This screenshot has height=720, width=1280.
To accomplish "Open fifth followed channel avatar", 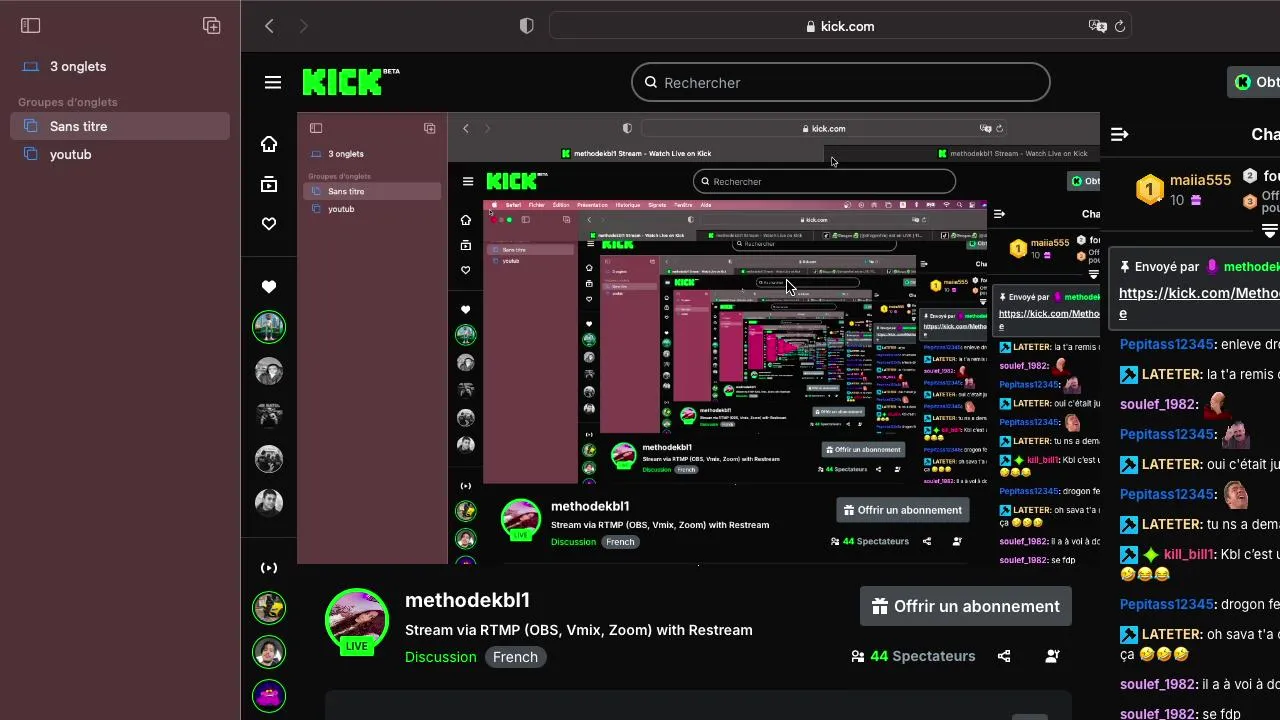I will 268,502.
